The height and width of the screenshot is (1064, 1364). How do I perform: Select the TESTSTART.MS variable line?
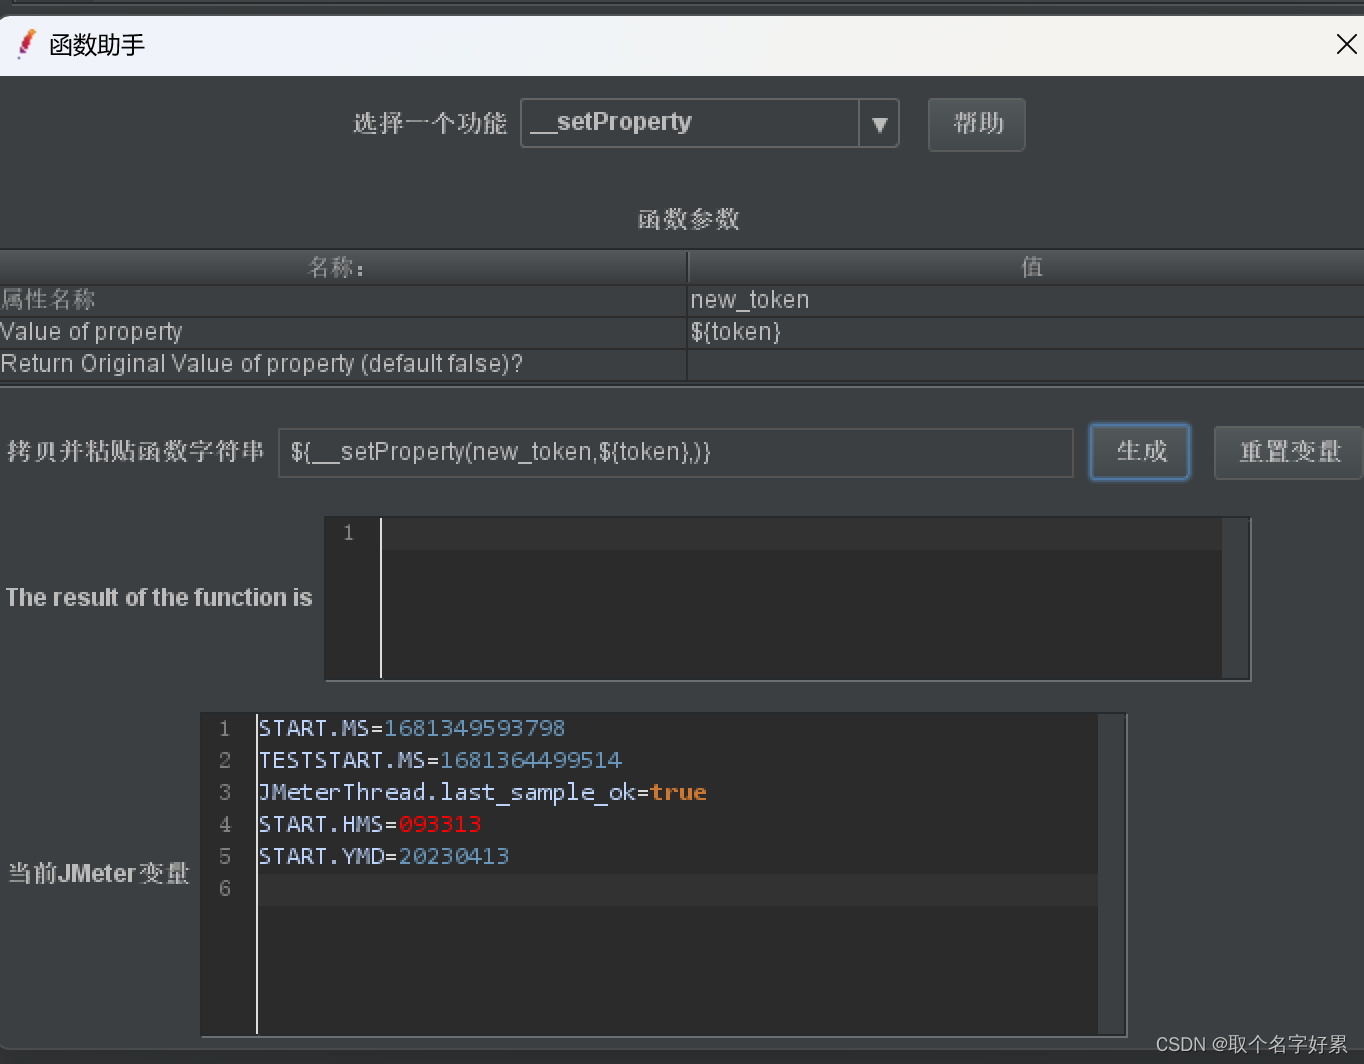[438, 760]
